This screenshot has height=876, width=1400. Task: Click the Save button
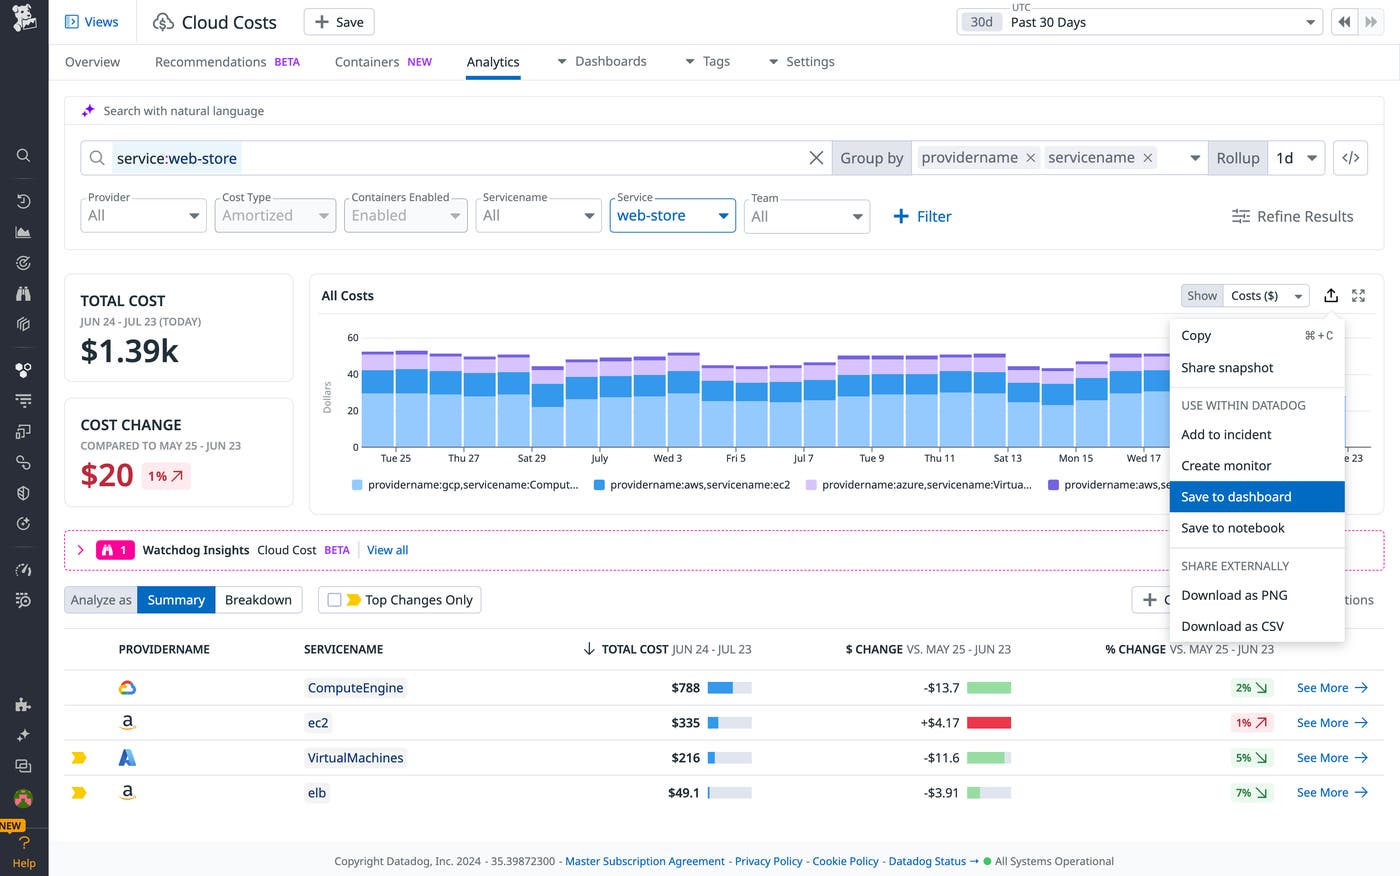pos(339,22)
